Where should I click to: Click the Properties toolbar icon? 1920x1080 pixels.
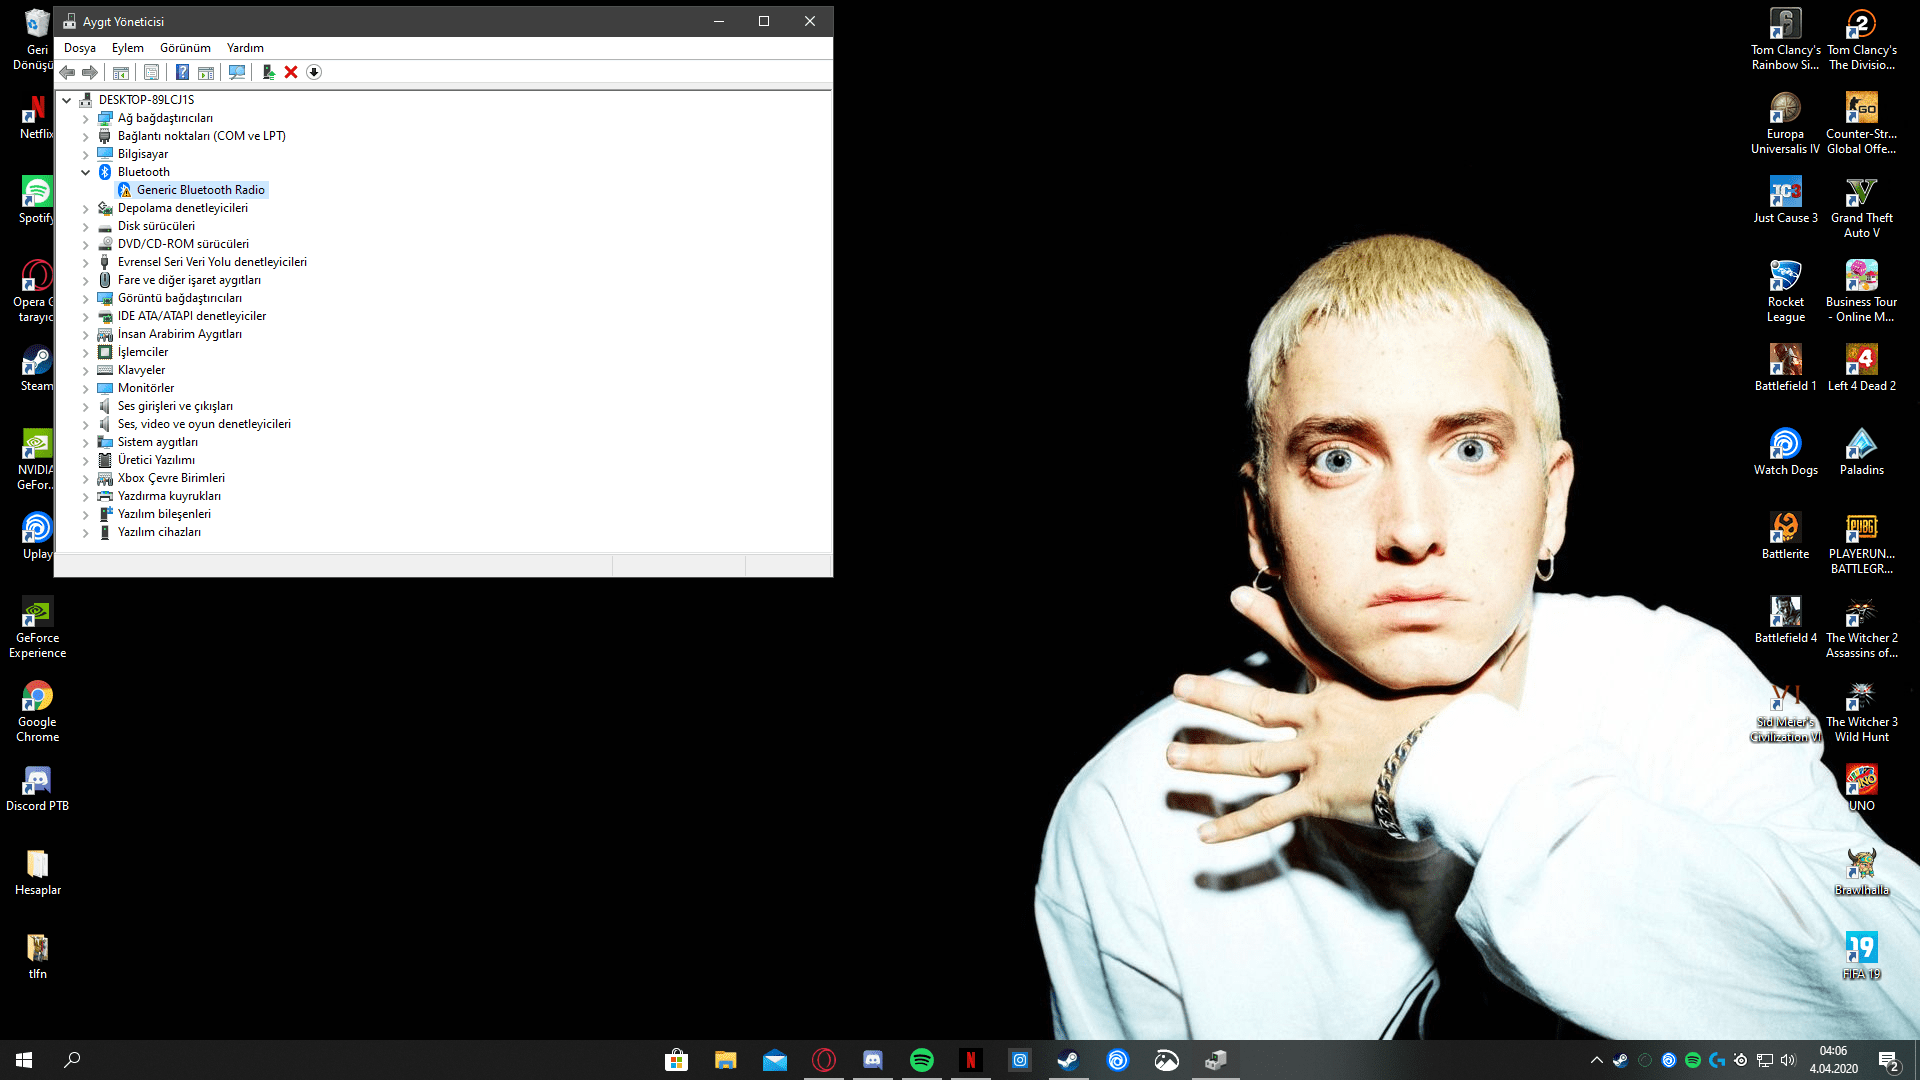151,72
